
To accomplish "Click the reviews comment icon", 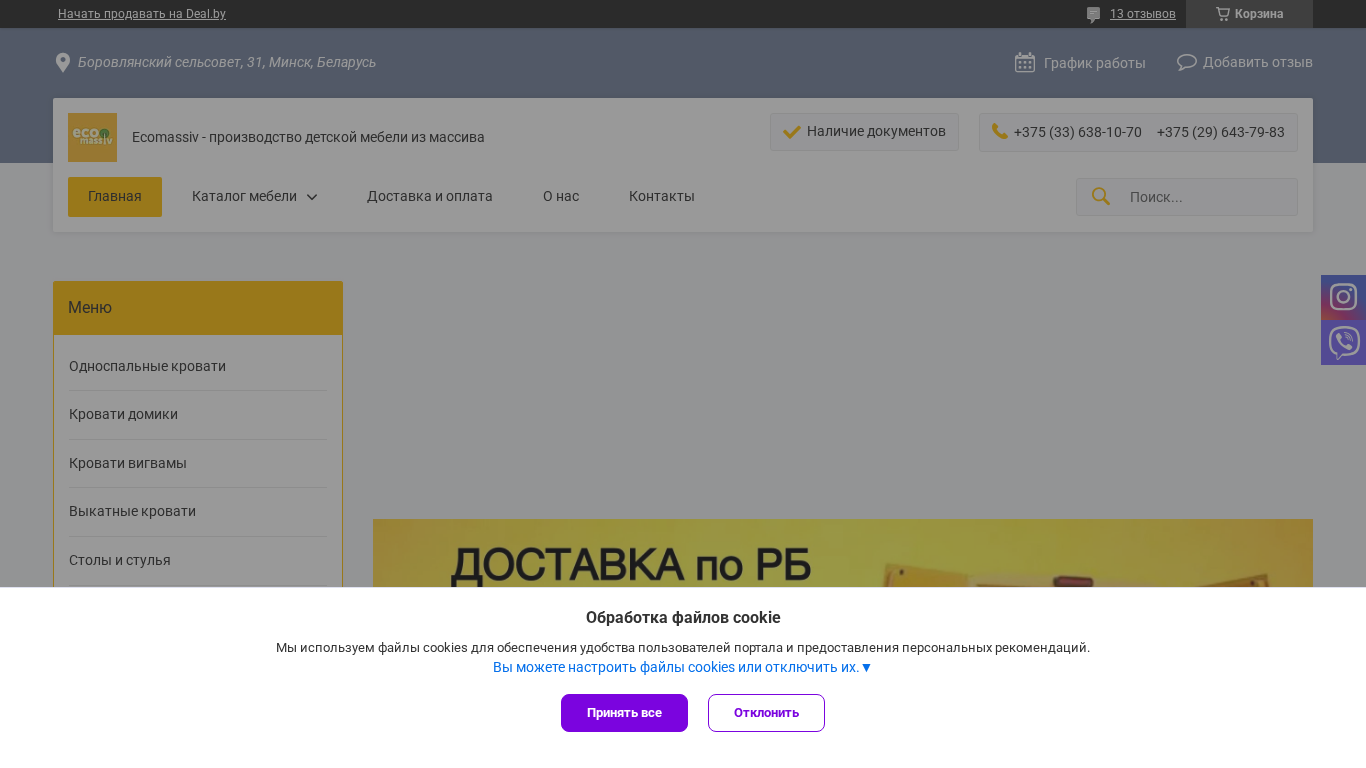I will pos(1094,15).
